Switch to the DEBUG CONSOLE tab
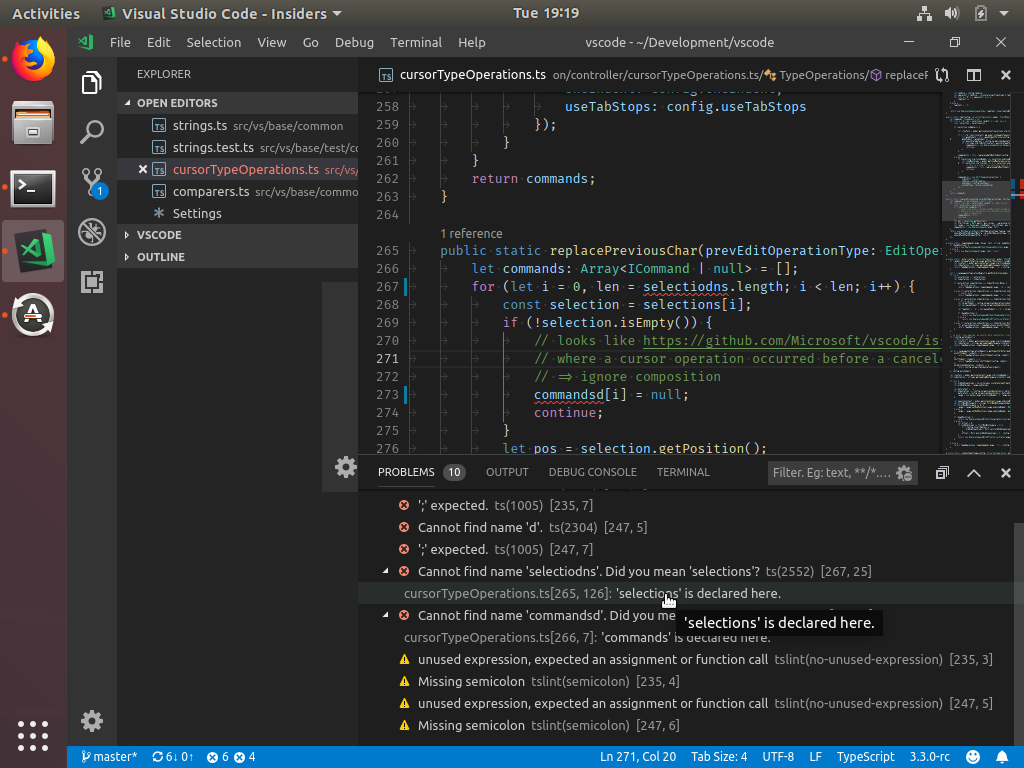This screenshot has width=1024, height=768. pos(592,472)
